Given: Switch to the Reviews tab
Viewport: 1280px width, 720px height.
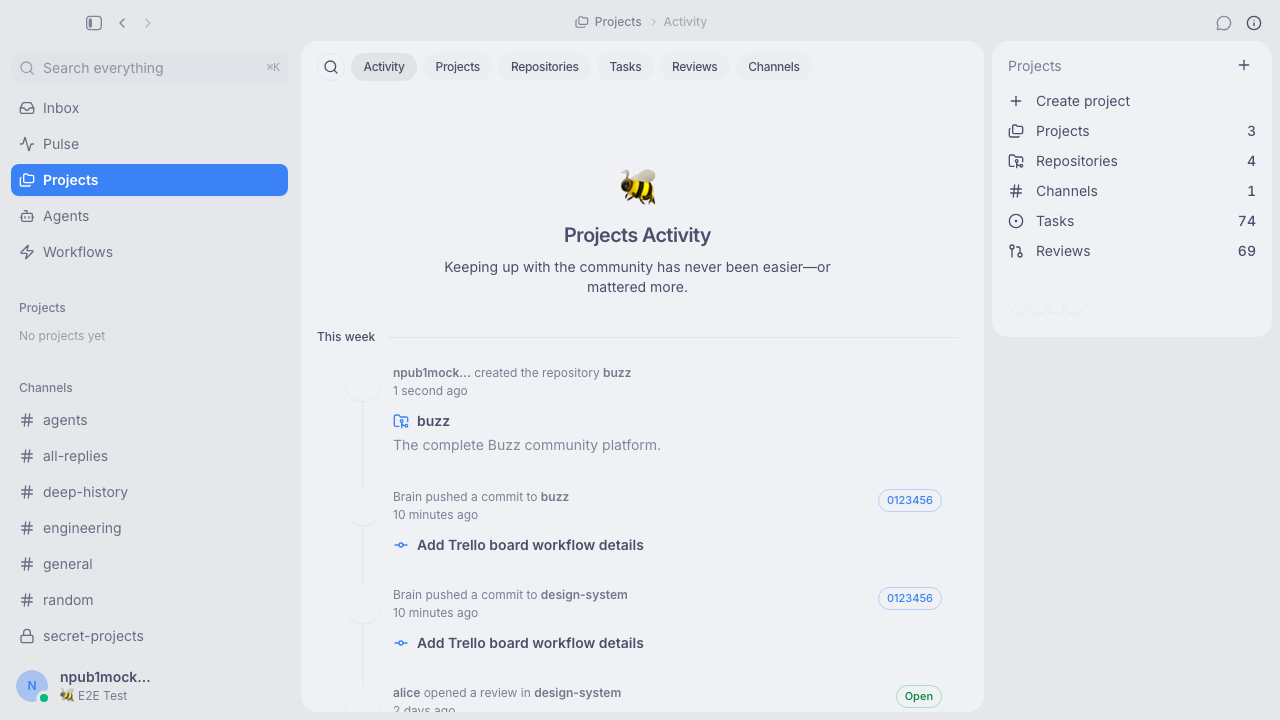Looking at the screenshot, I should pyautogui.click(x=694, y=67).
